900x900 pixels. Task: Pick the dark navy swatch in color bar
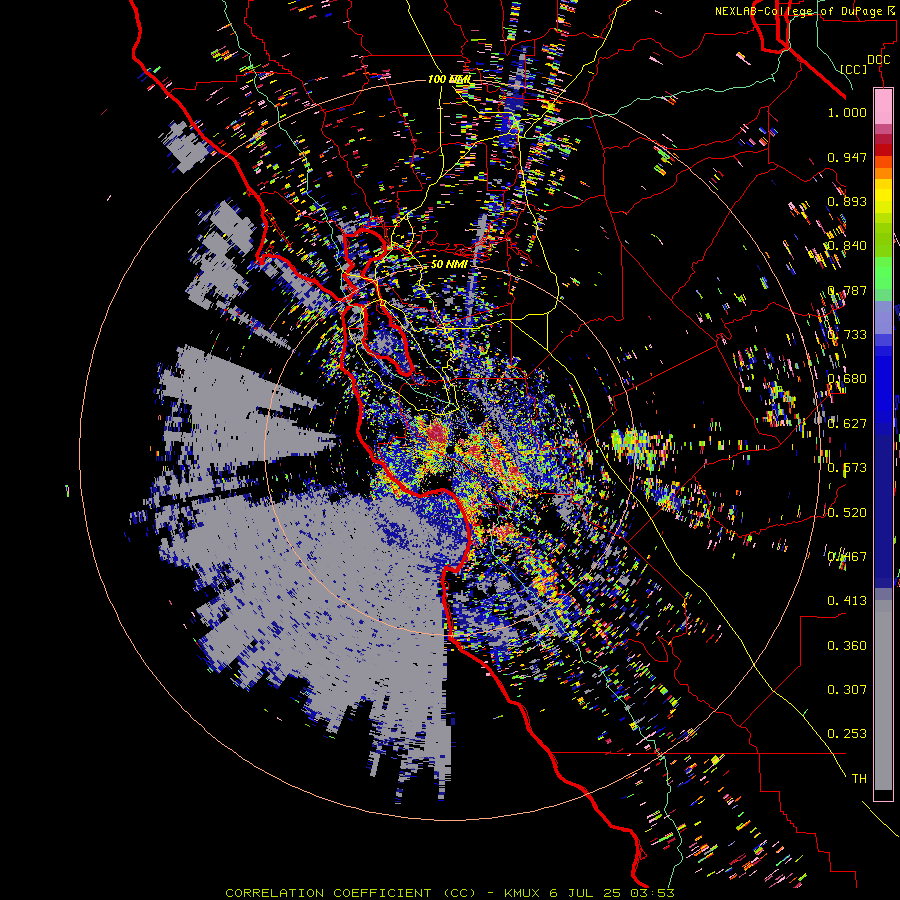[883, 505]
